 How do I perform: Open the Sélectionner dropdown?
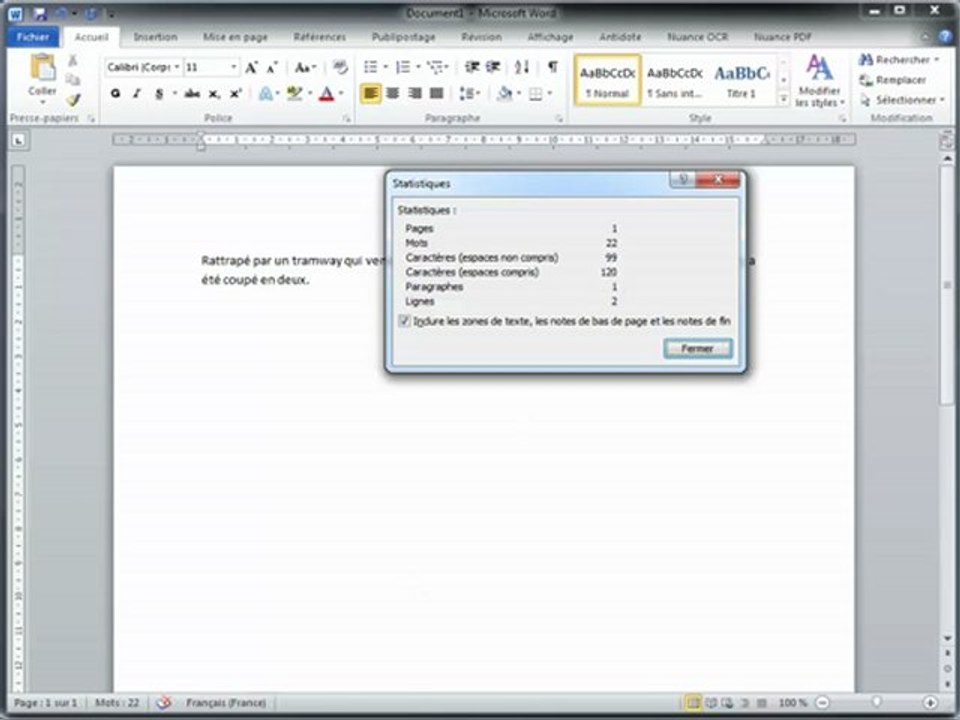tap(902, 100)
